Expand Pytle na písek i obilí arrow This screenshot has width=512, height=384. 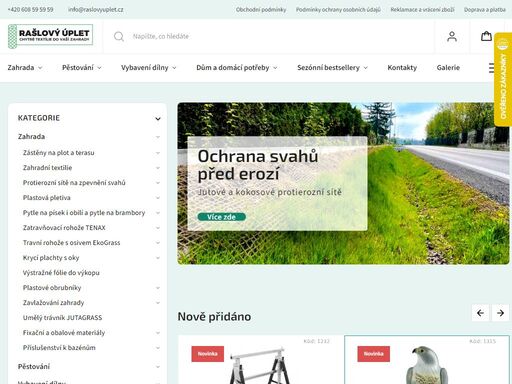(158, 213)
